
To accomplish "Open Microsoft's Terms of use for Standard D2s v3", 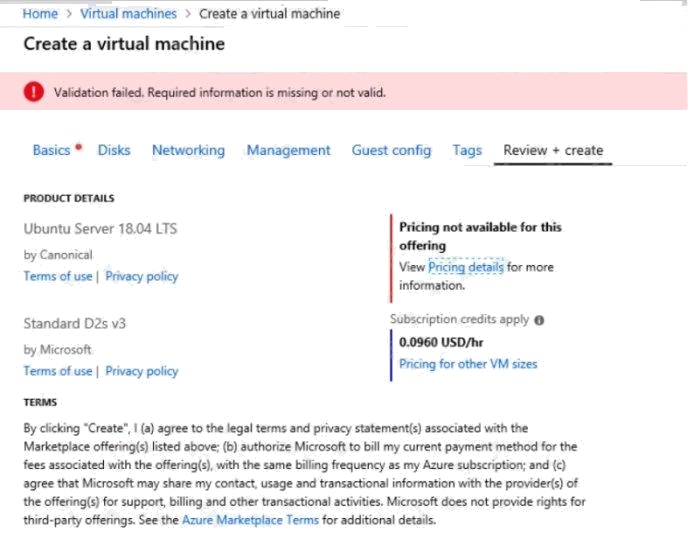I will pyautogui.click(x=57, y=371).
